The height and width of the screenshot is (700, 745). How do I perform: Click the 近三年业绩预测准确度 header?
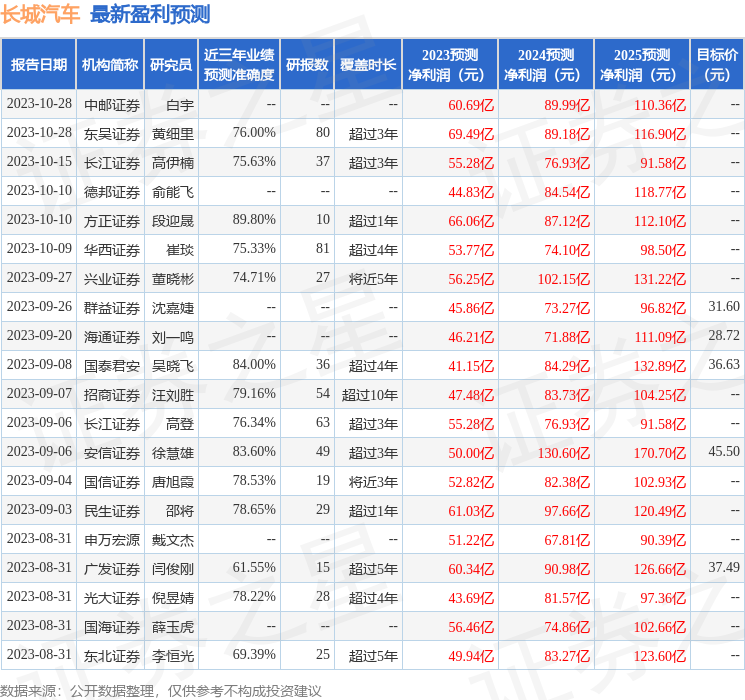[239, 65]
